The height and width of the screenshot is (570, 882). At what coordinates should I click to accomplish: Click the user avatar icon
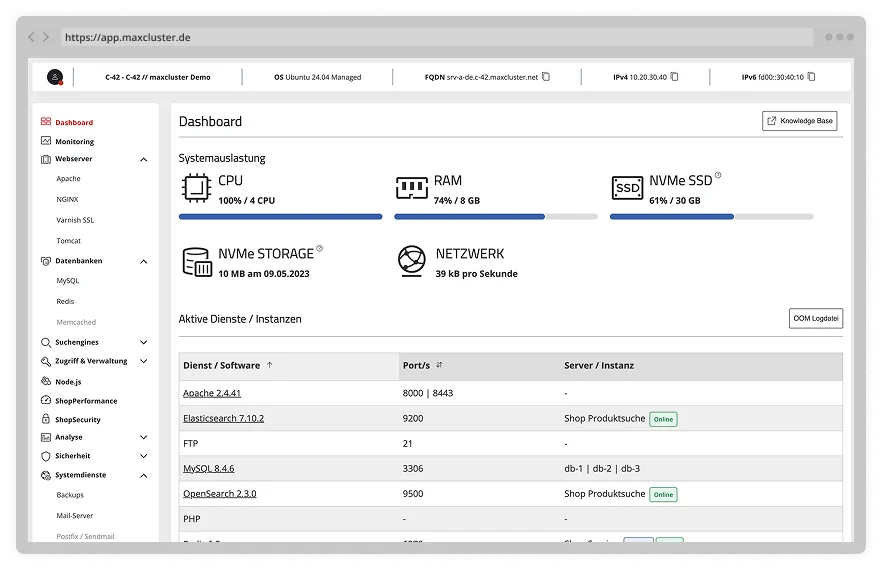tap(55, 77)
